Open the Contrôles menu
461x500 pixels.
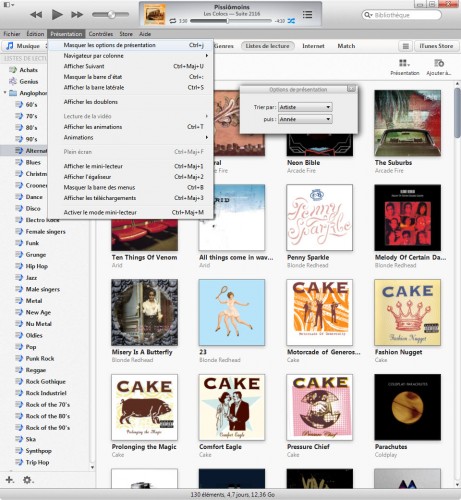[x=101, y=34]
